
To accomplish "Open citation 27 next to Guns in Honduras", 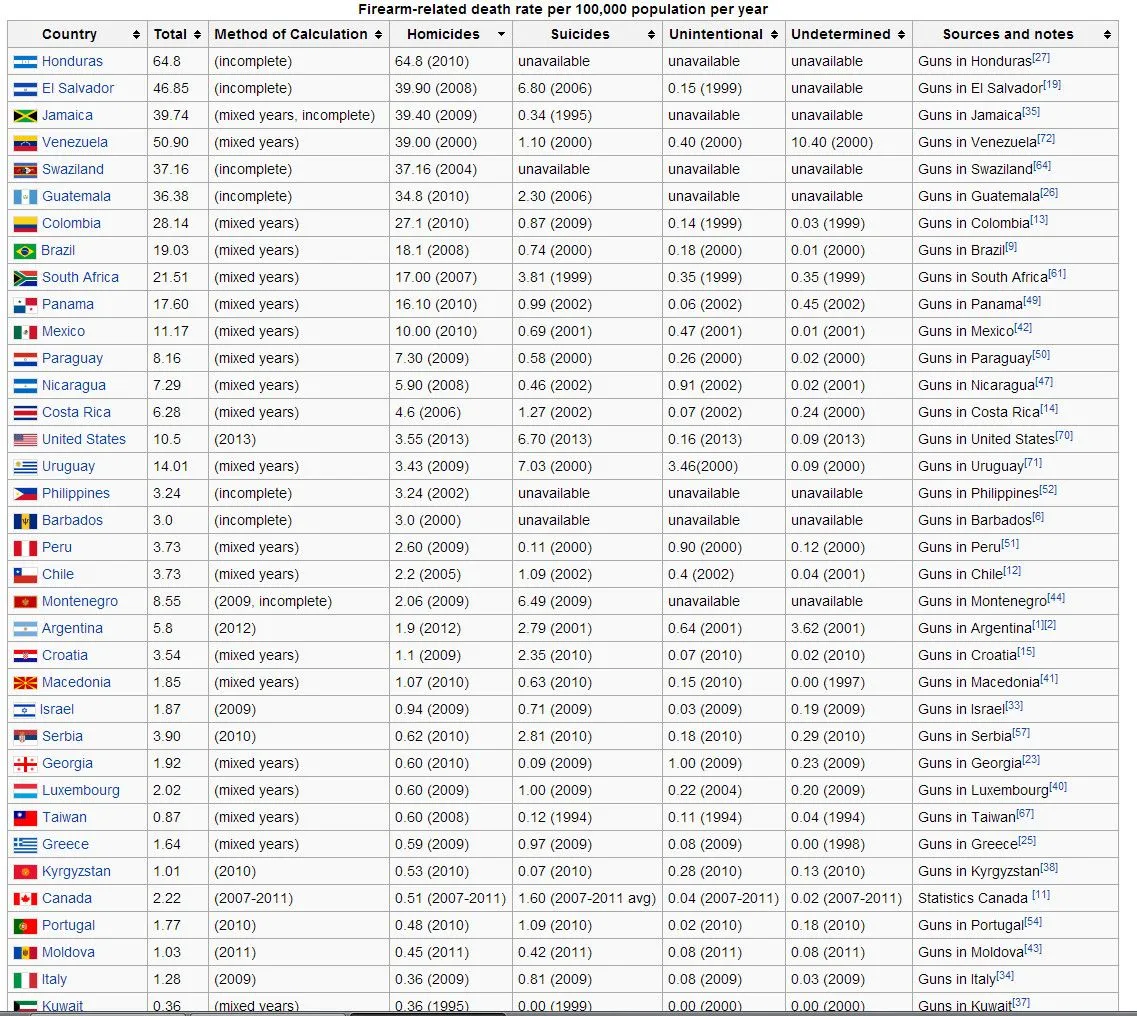I will pyautogui.click(x=1041, y=58).
